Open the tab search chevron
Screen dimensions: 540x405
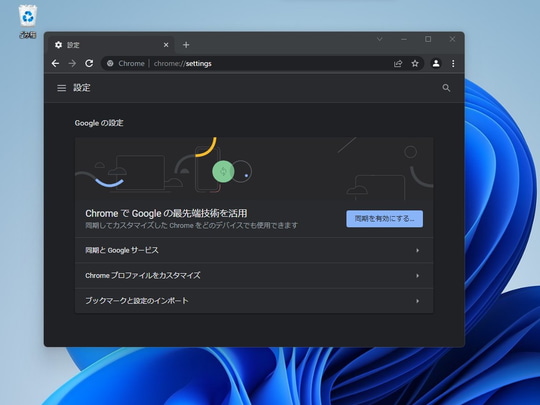tap(380, 39)
